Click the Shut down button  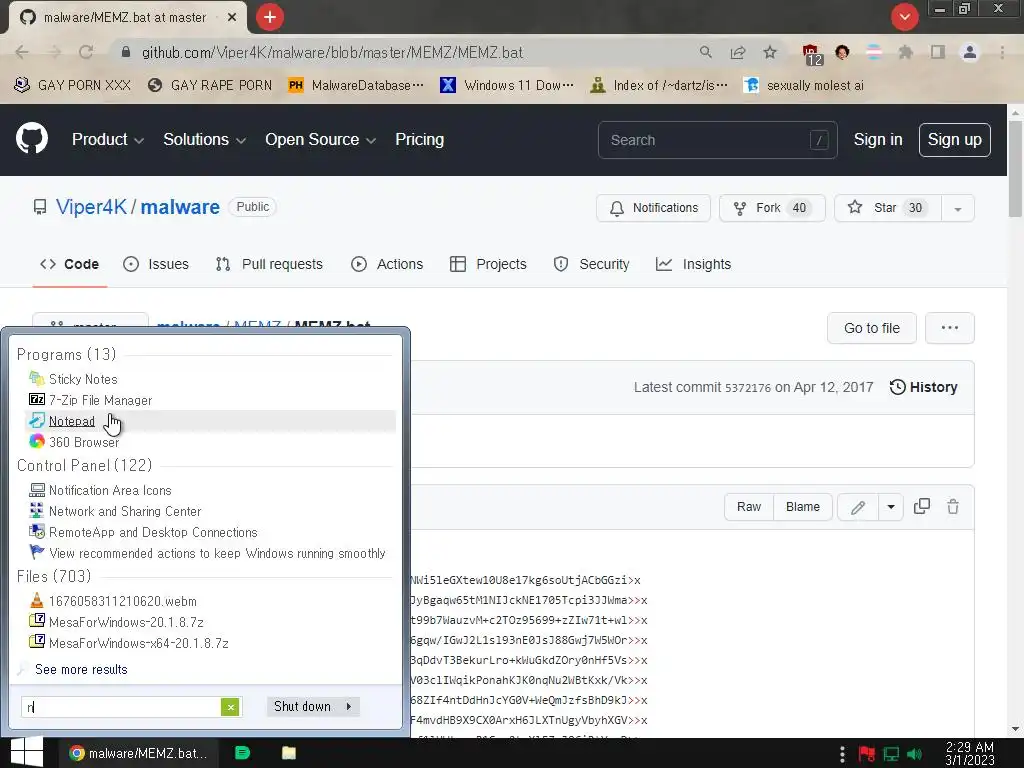[302, 707]
